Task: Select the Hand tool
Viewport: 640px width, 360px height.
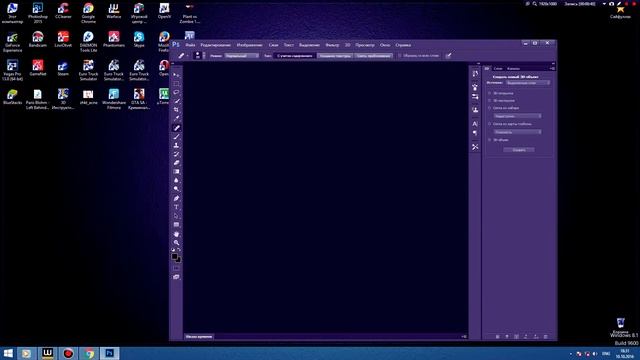Action: (x=176, y=234)
